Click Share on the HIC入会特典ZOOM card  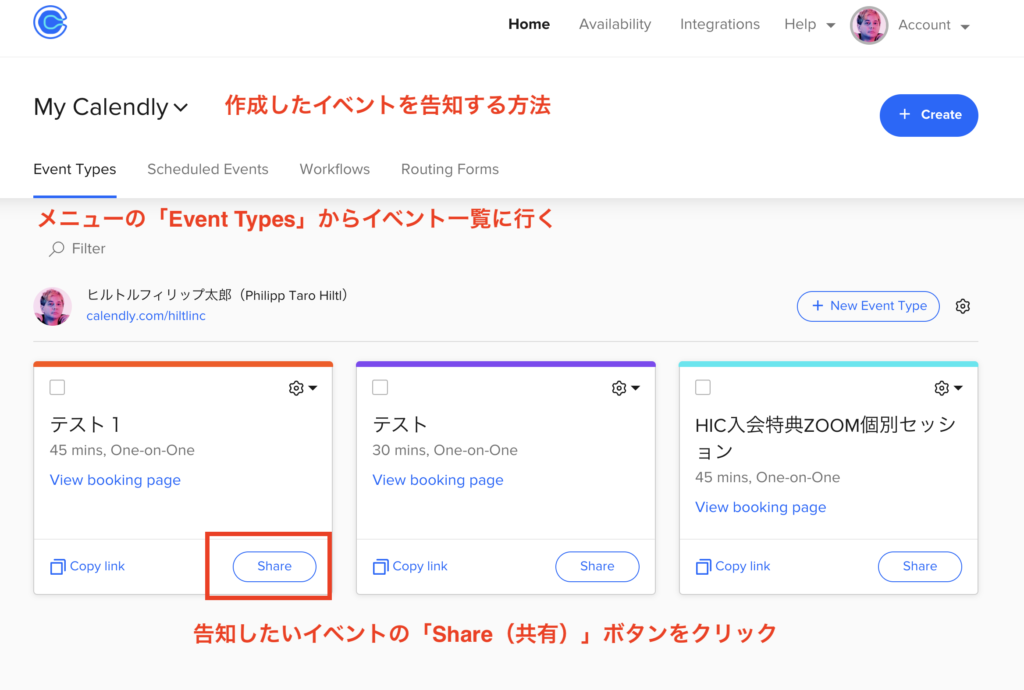[920, 566]
